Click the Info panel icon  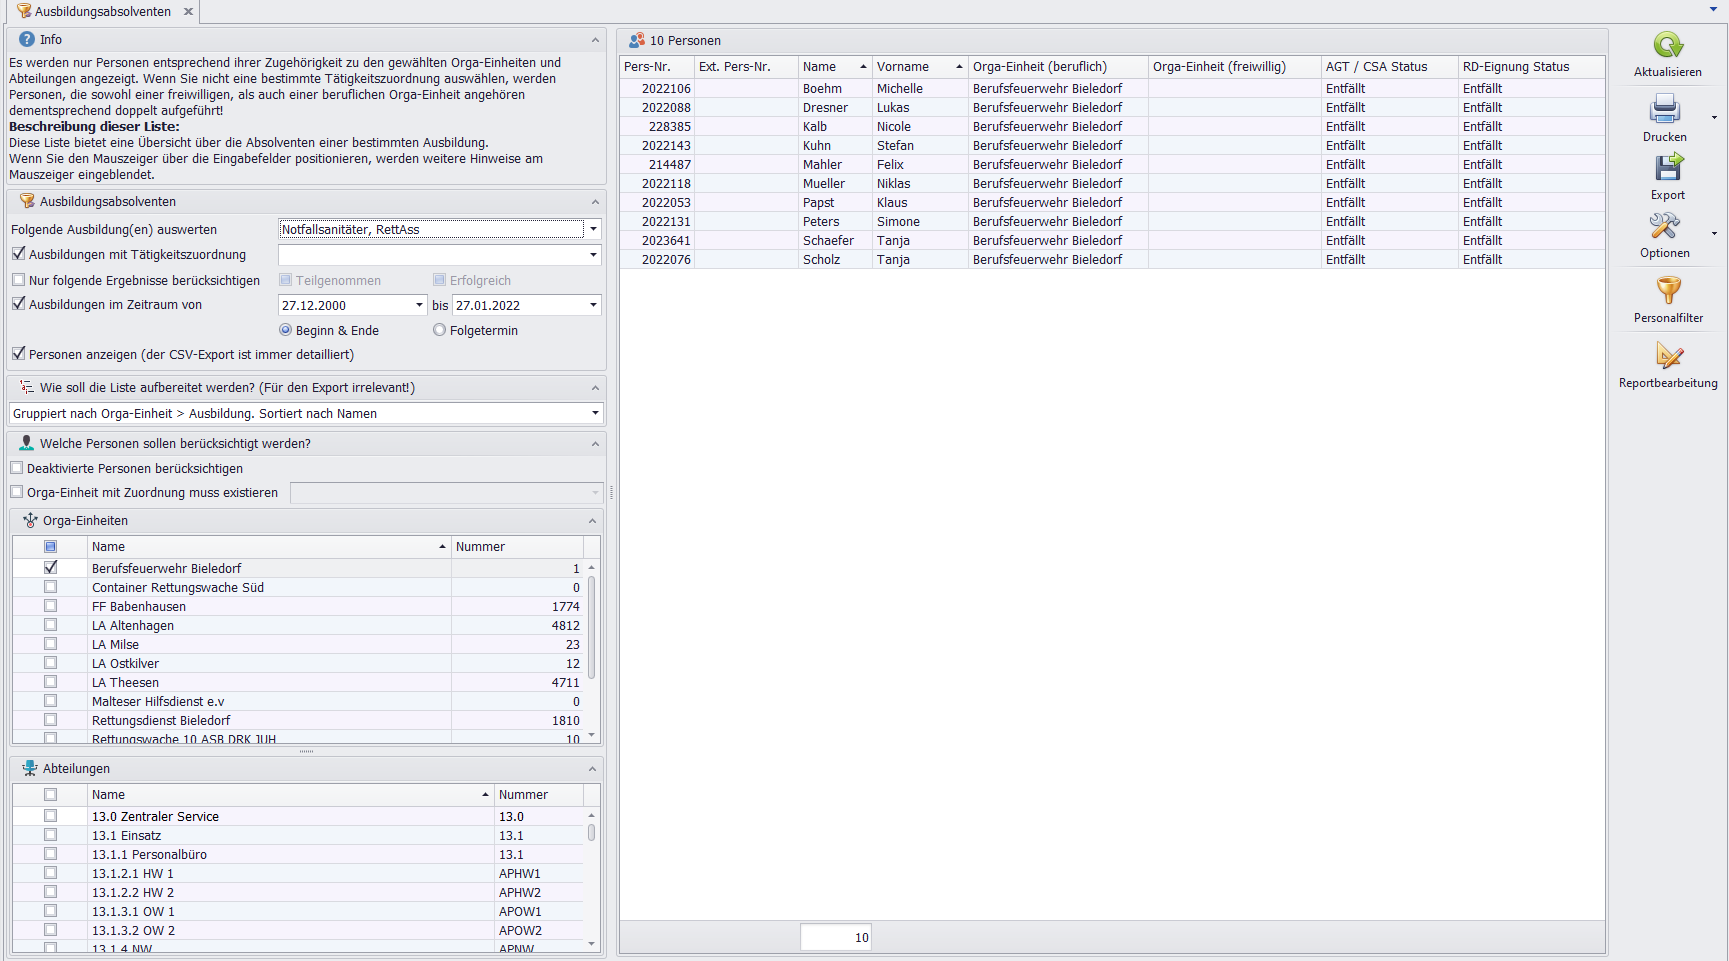[x=27, y=39]
